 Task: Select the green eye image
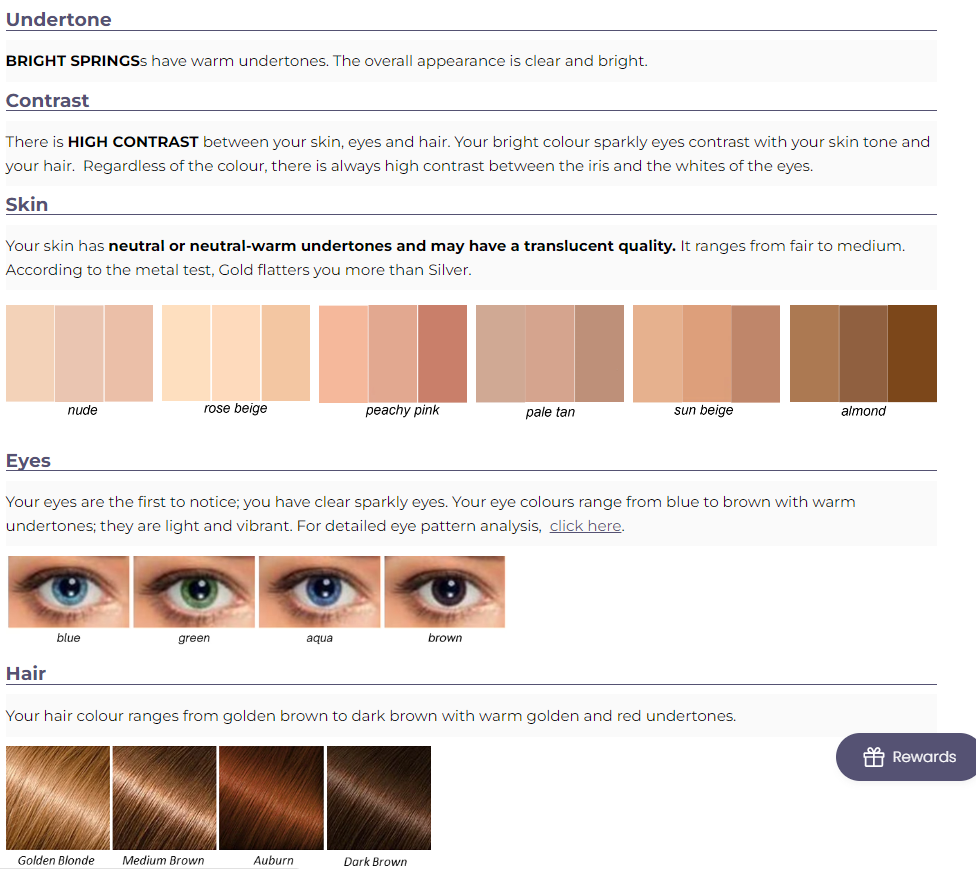[194, 592]
